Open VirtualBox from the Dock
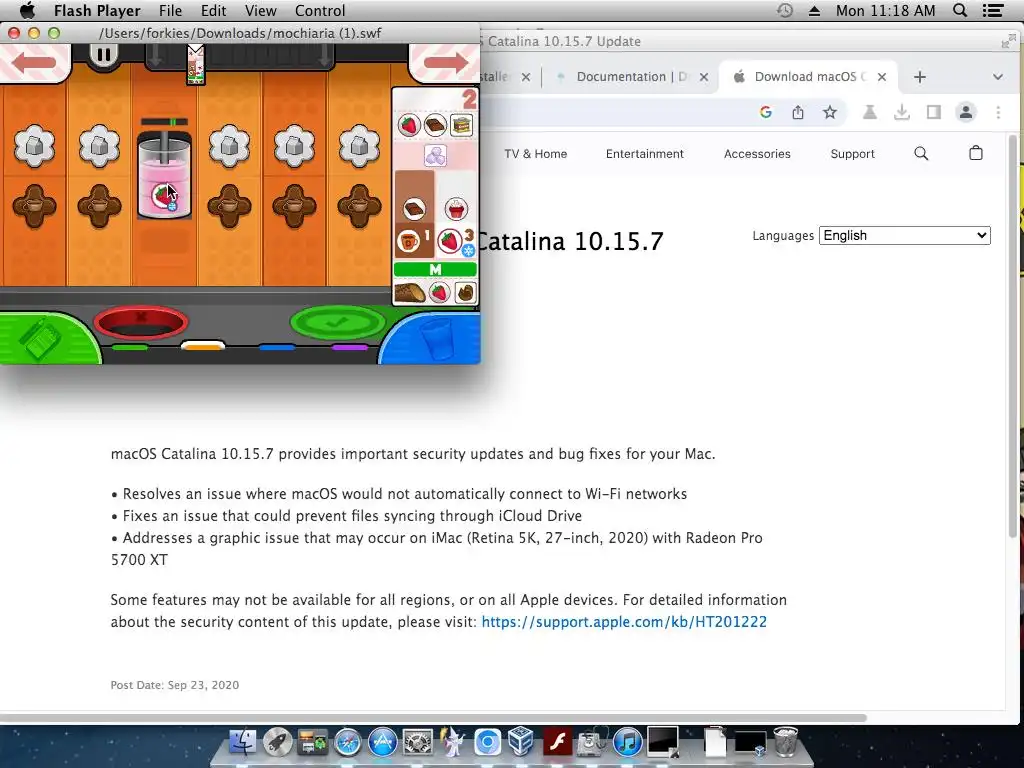Image resolution: width=1024 pixels, height=768 pixels. (522, 743)
